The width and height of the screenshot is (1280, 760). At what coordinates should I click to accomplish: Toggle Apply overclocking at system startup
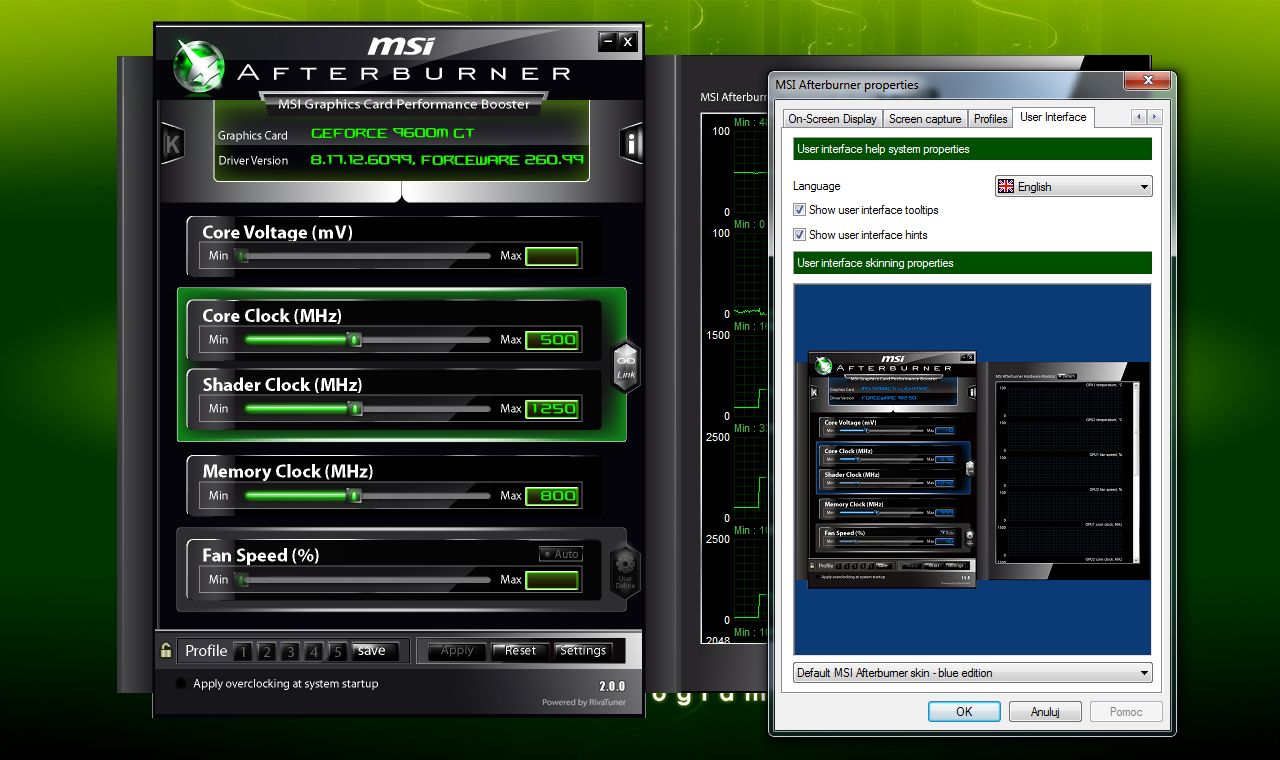coord(181,684)
